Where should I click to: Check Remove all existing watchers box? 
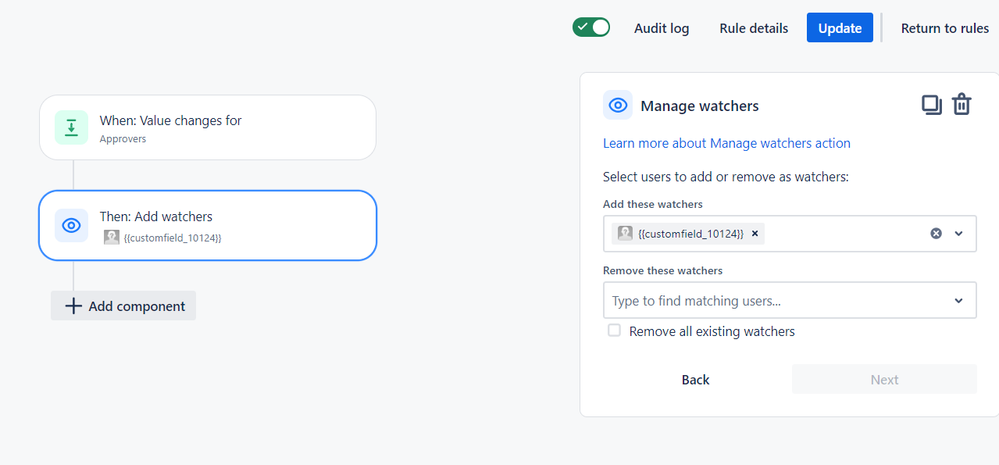[x=614, y=331]
